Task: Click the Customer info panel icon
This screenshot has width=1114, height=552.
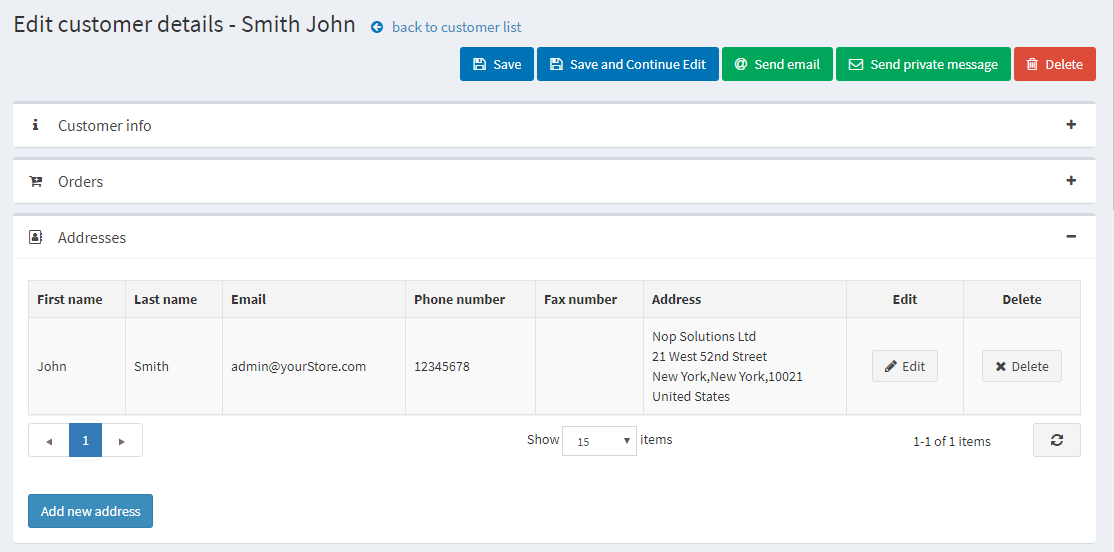Action: [36, 125]
